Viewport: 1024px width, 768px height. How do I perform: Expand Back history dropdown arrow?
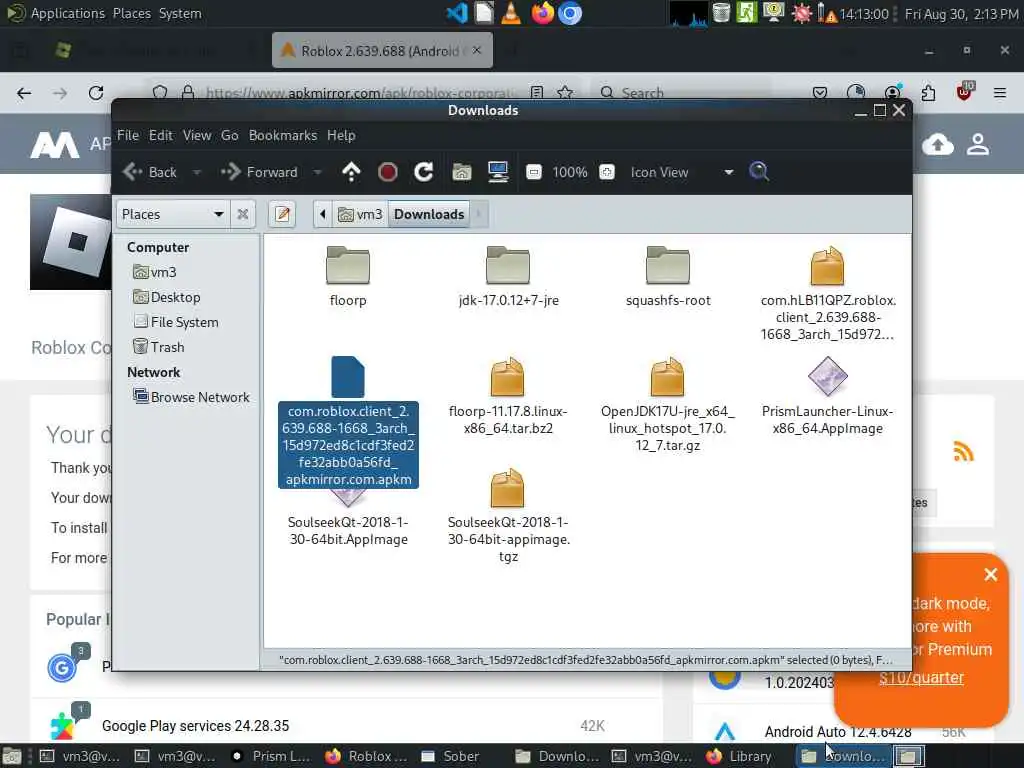click(x=196, y=172)
